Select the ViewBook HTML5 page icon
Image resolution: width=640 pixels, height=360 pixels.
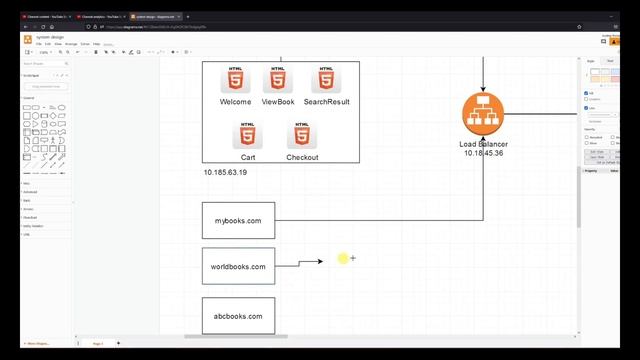[278, 79]
